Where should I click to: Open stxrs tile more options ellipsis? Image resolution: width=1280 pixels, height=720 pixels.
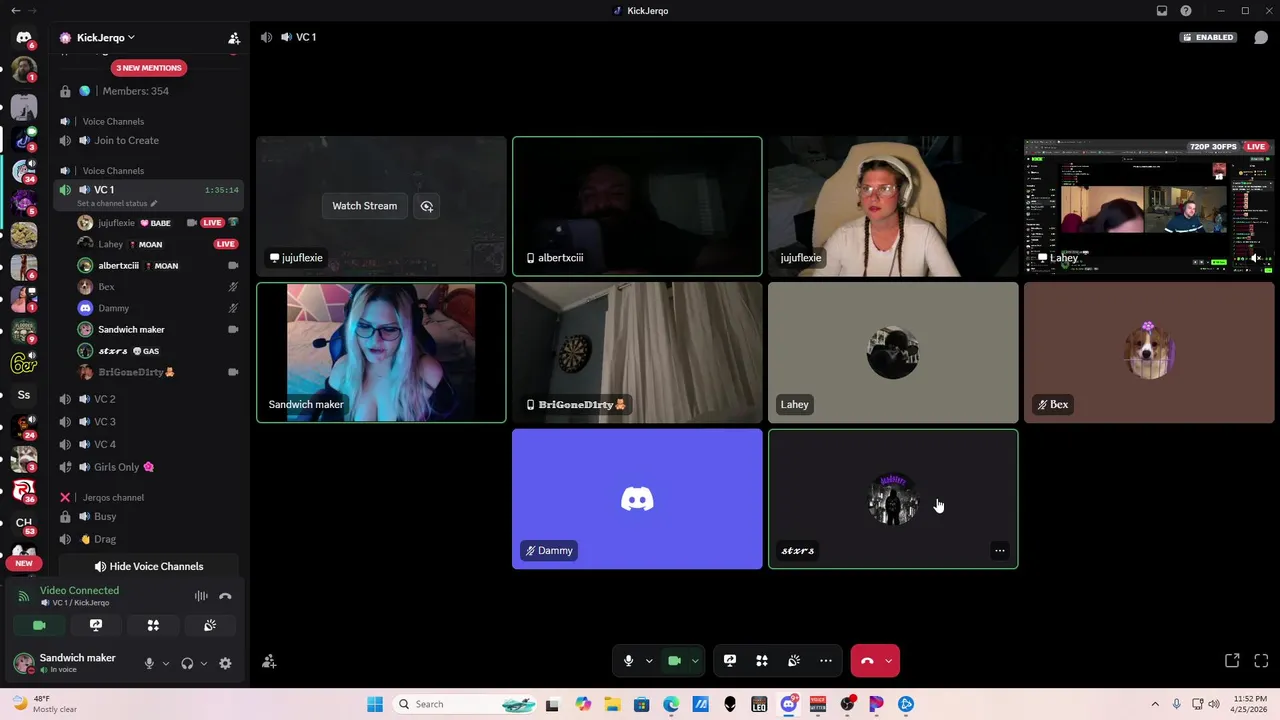click(999, 551)
